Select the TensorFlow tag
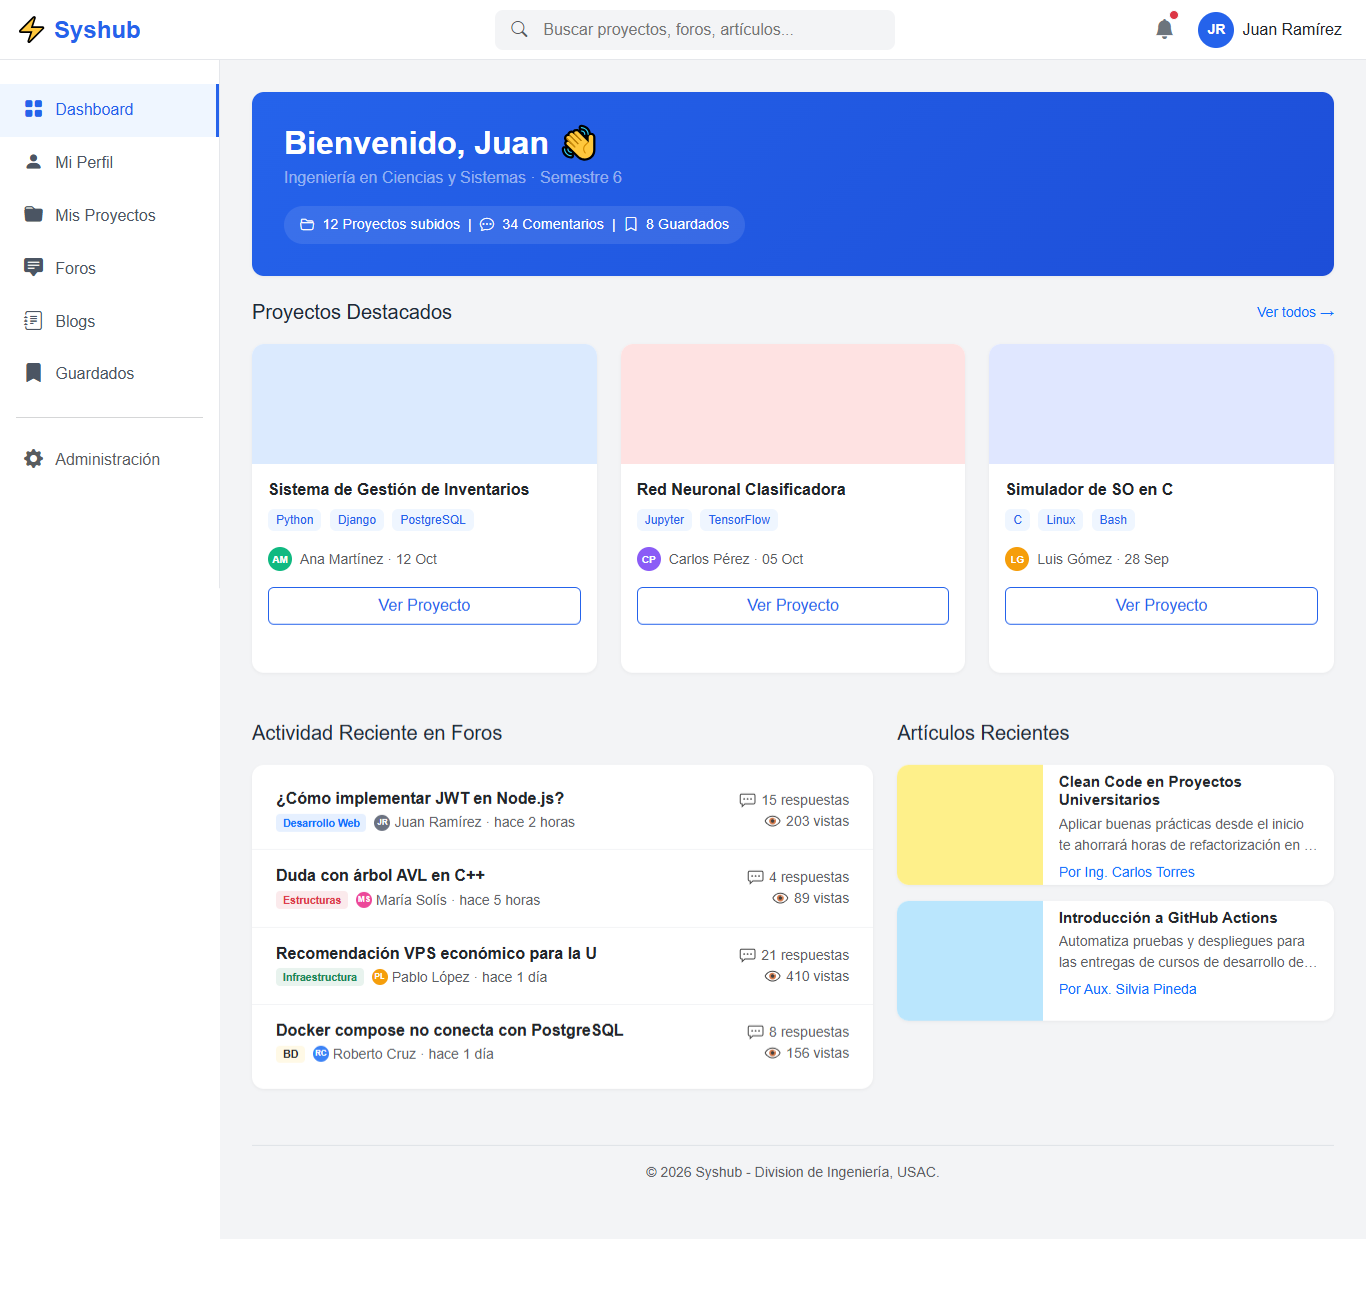Image resolution: width=1366 pixels, height=1299 pixels. pyautogui.click(x=739, y=520)
